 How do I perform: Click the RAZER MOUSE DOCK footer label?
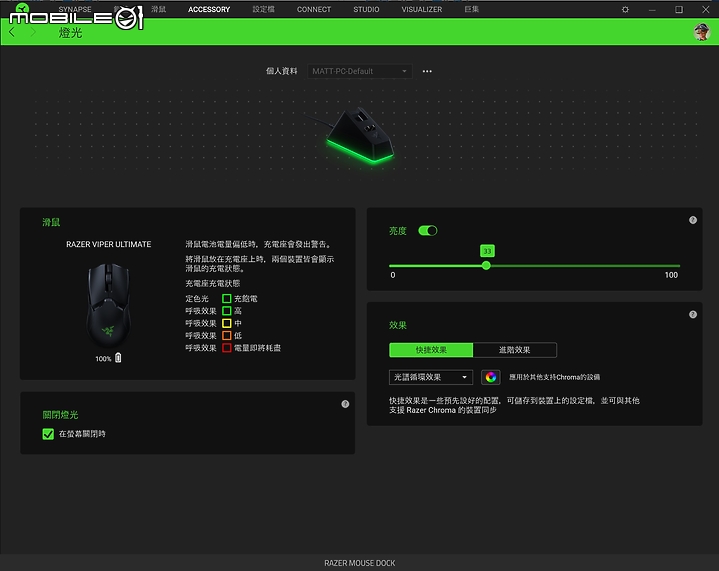[x=360, y=563]
